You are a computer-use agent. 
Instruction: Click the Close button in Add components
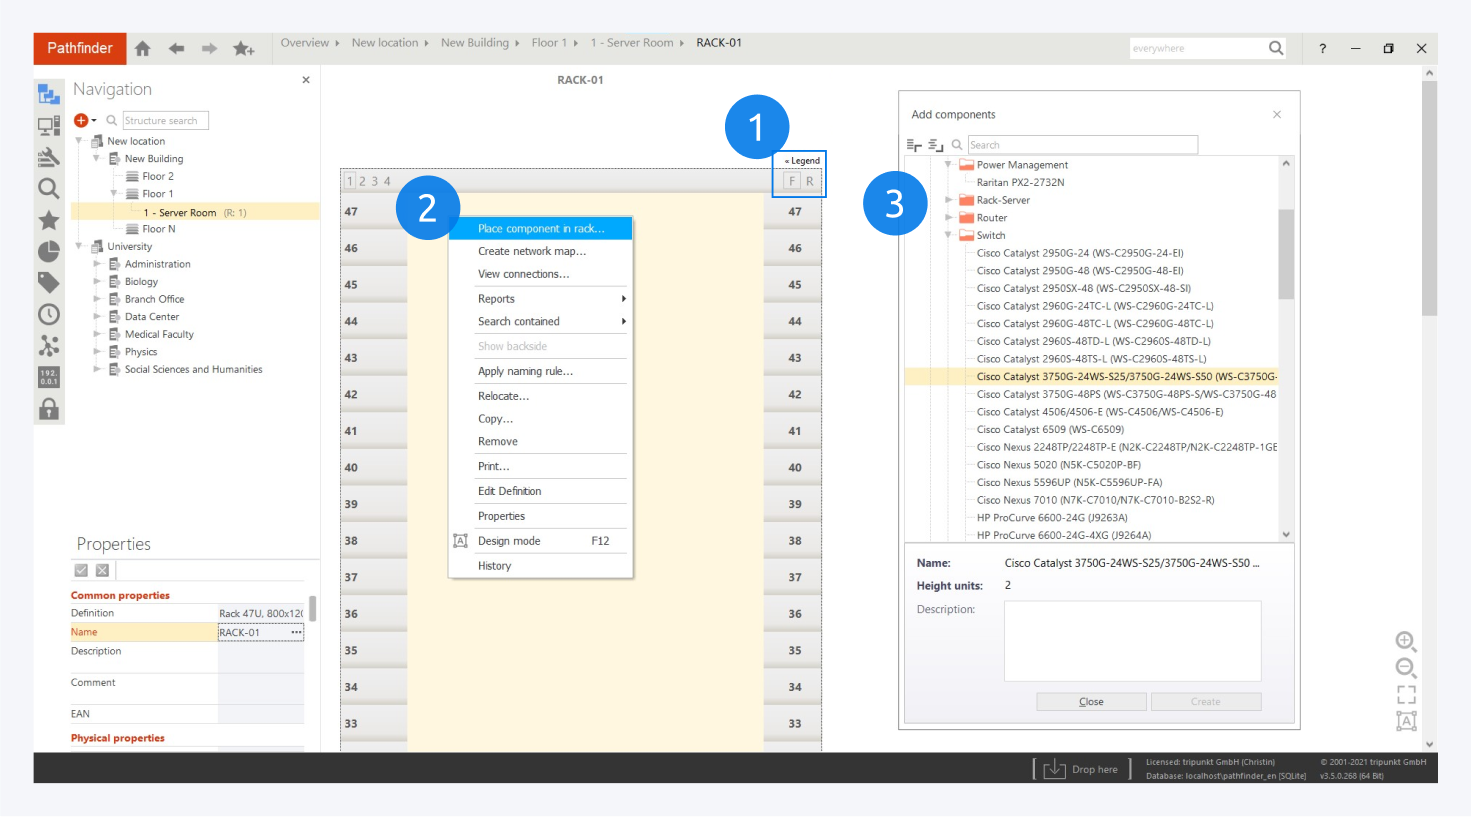(1091, 702)
